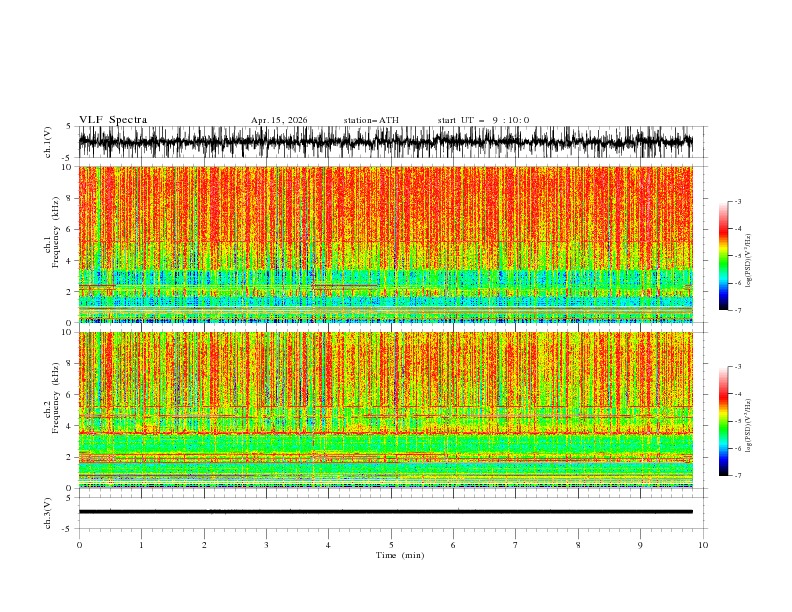Click the '6' tick on time axis

coord(453,545)
